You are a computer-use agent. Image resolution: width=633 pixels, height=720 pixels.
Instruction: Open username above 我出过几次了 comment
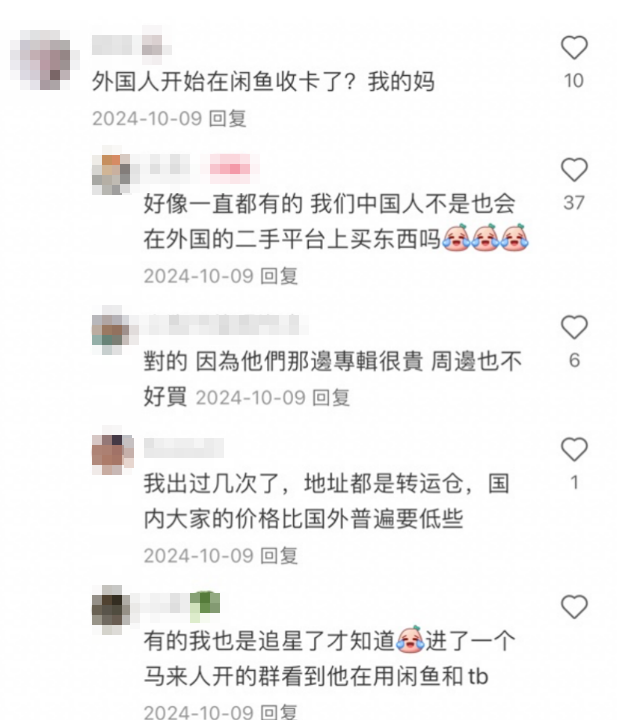pos(184,447)
